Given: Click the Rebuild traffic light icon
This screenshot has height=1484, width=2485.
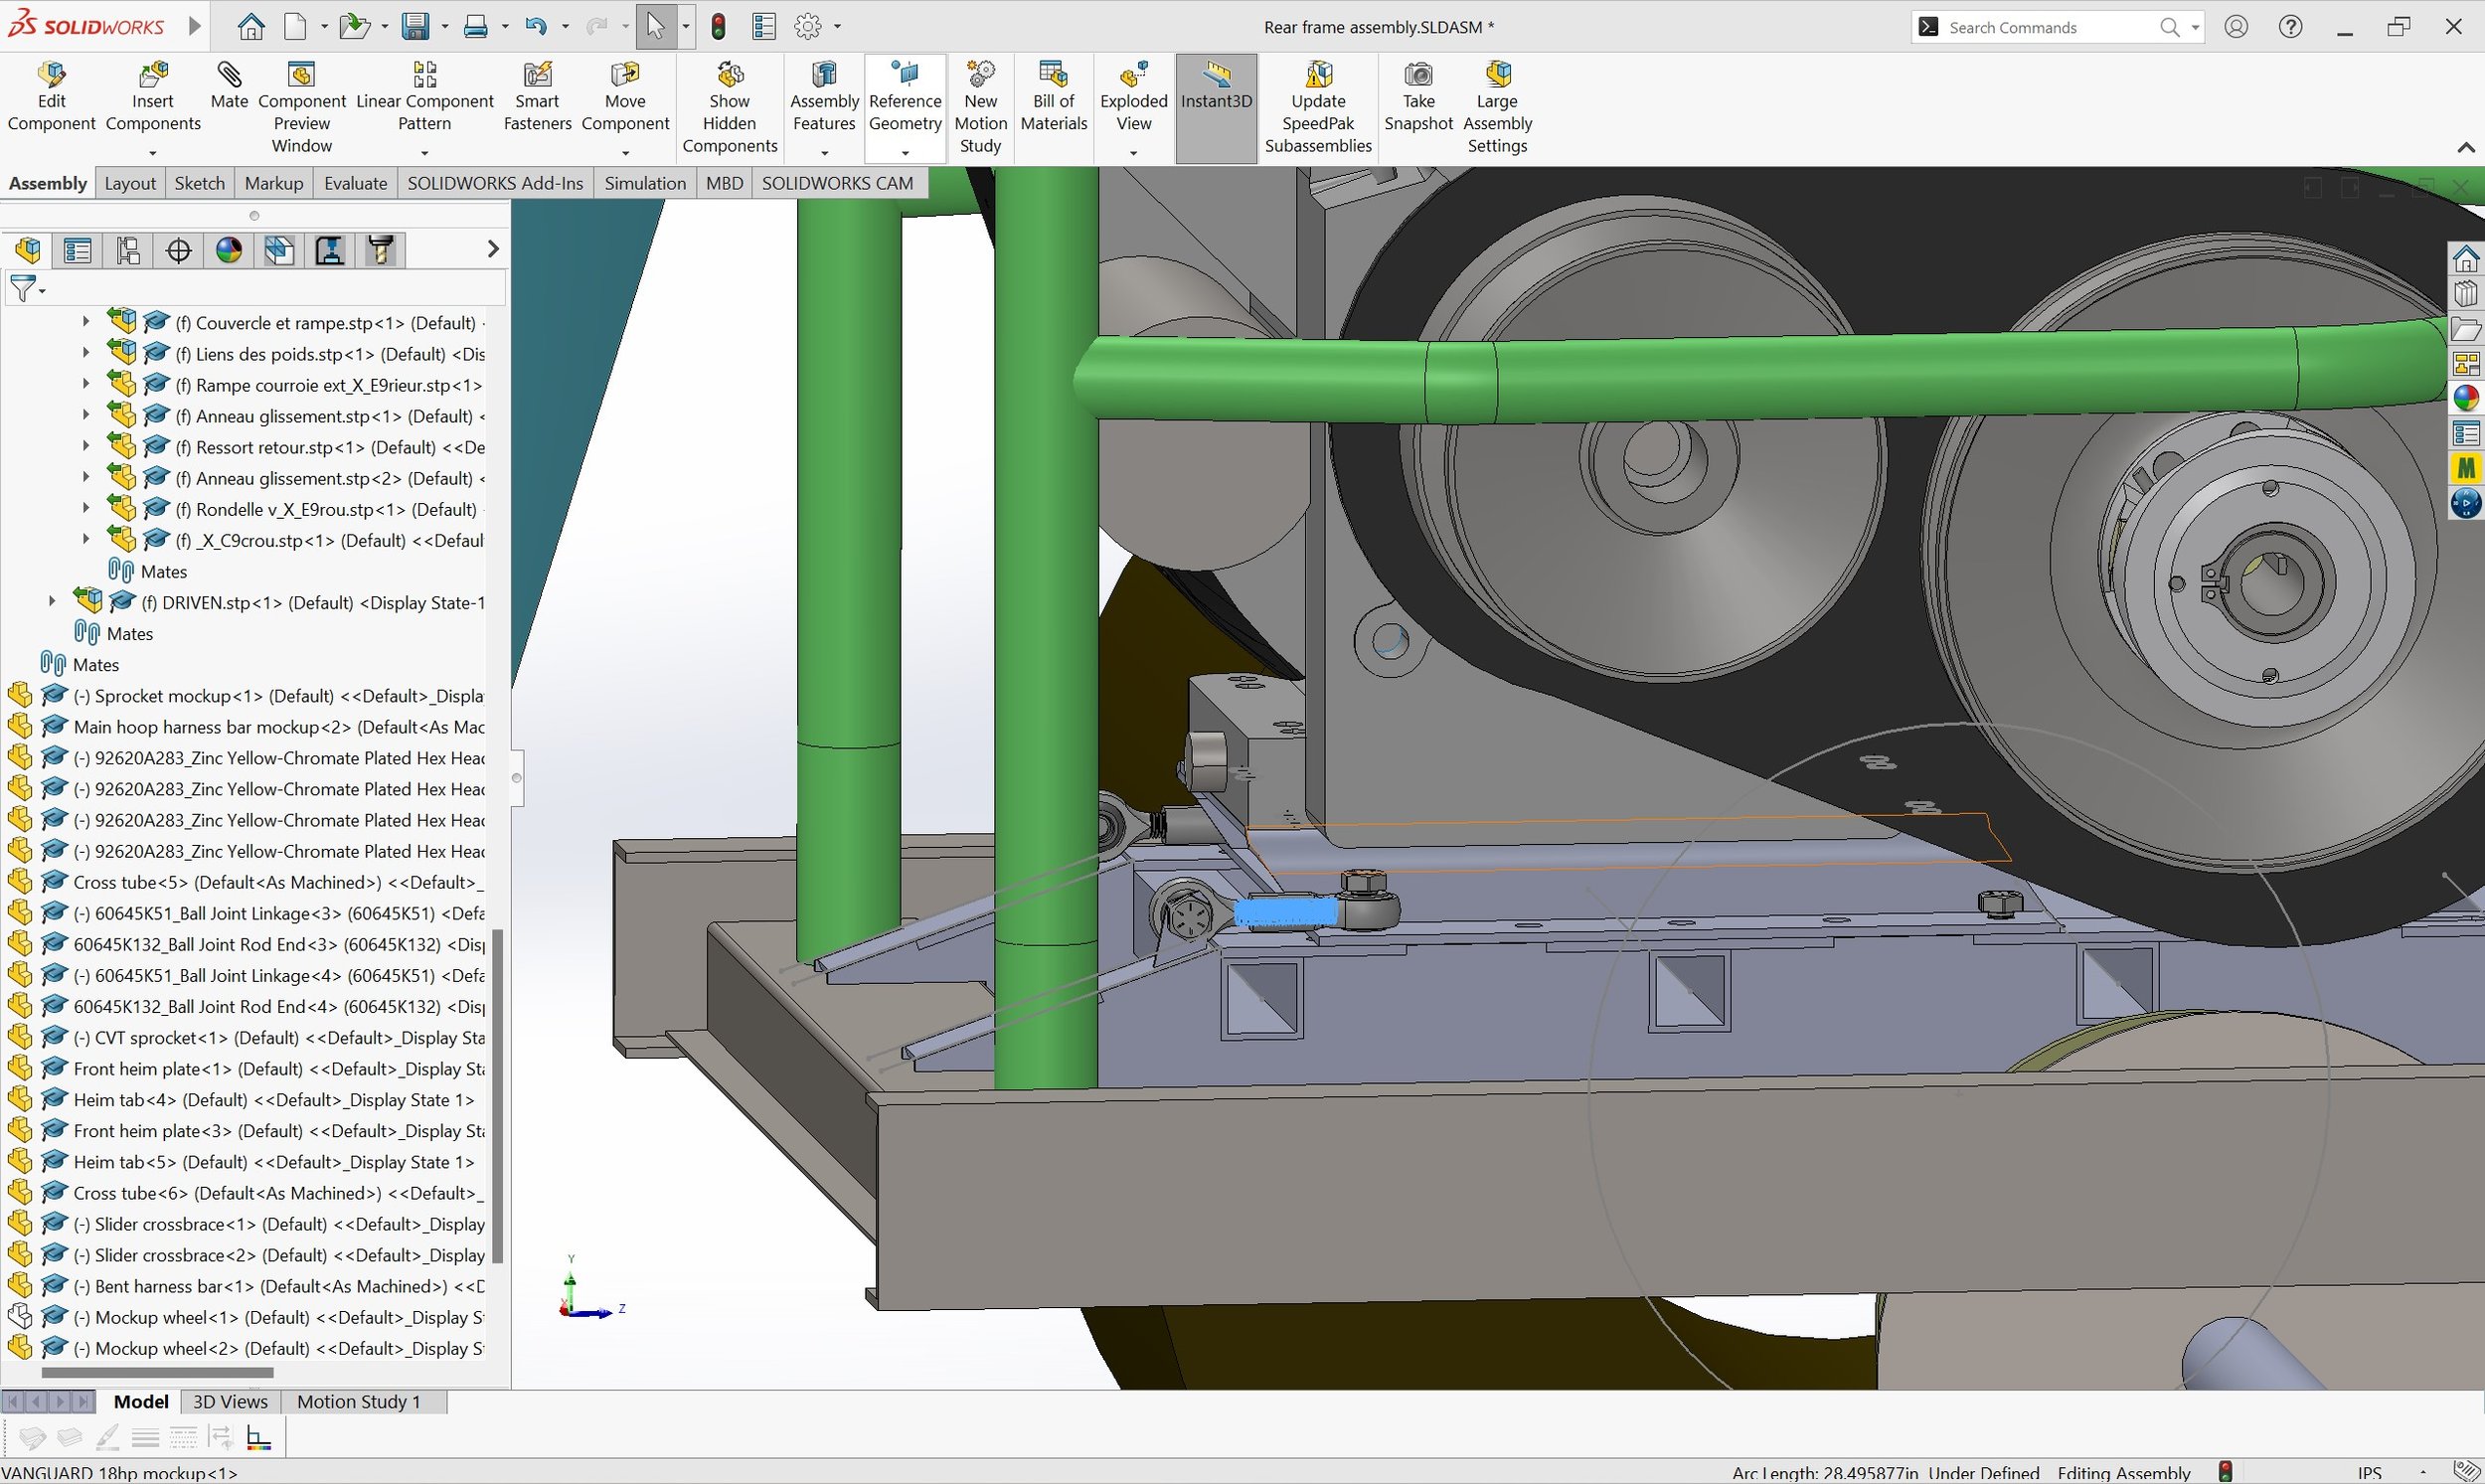Looking at the screenshot, I should (x=718, y=27).
